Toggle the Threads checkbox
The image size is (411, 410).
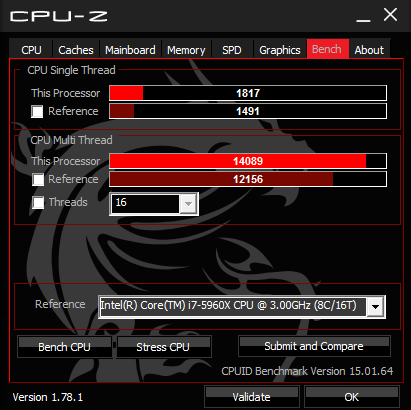click(x=38, y=202)
